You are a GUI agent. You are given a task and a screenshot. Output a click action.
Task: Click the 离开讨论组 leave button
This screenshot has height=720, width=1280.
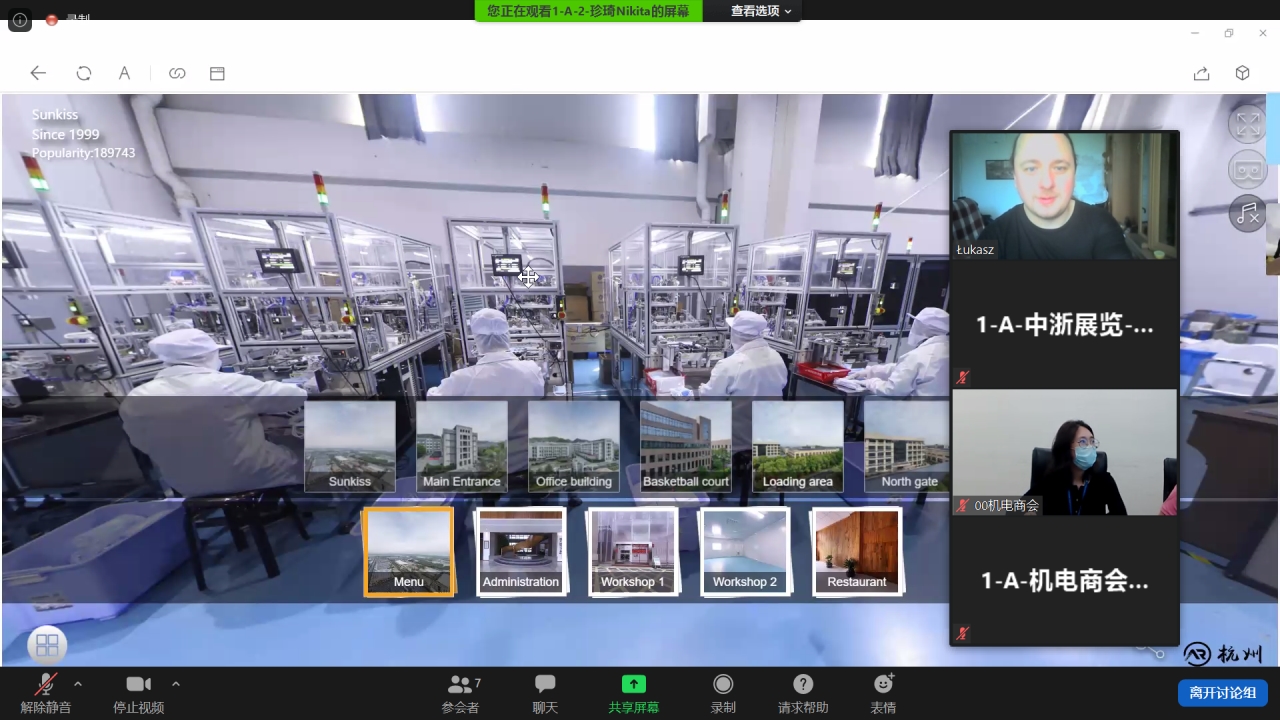pos(1222,693)
